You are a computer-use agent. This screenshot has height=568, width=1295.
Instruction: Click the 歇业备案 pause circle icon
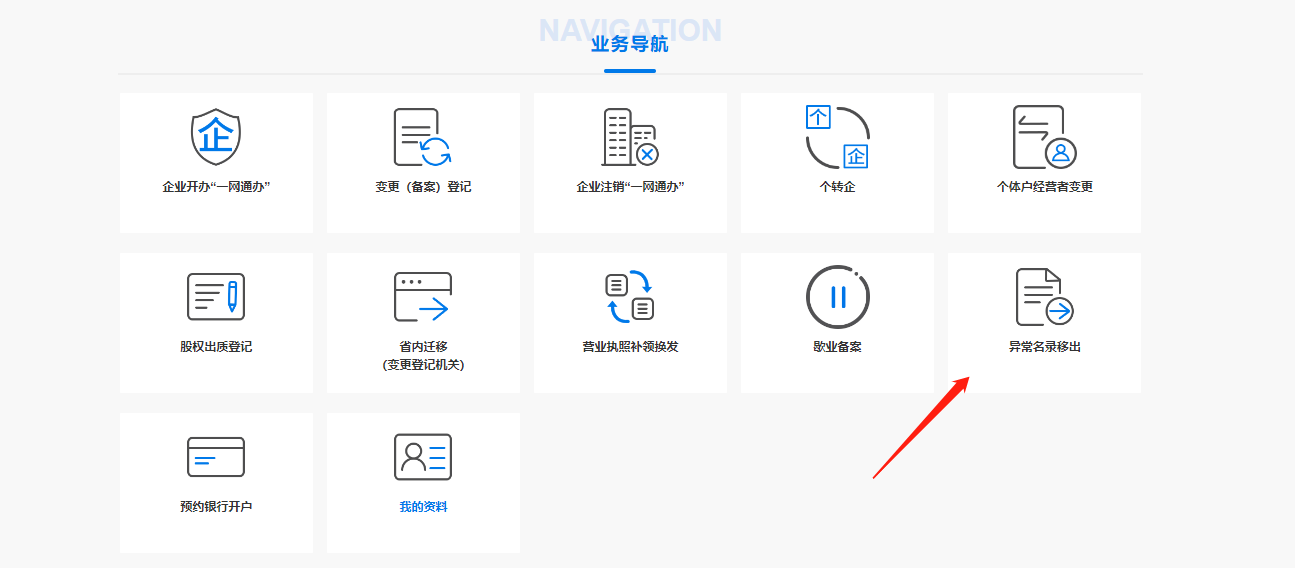point(837,297)
